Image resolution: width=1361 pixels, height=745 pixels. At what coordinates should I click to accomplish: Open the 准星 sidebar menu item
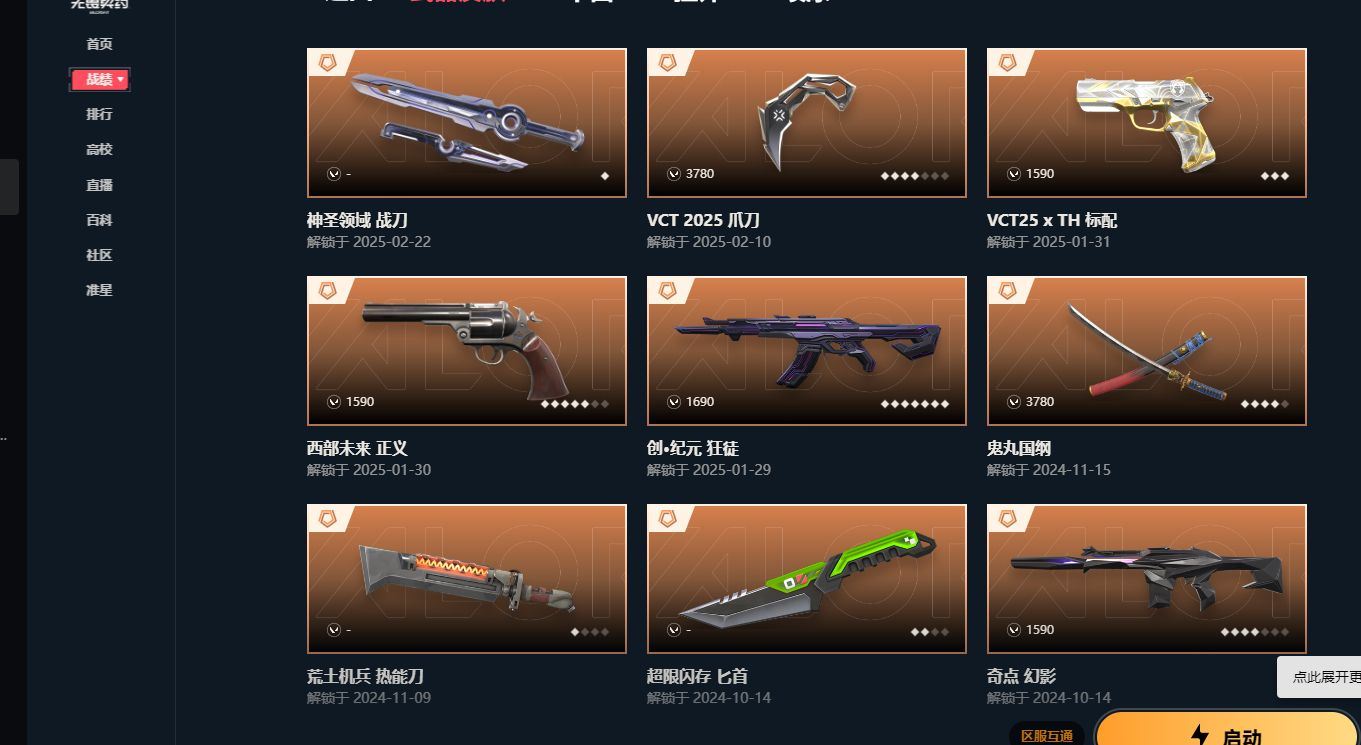(99, 290)
